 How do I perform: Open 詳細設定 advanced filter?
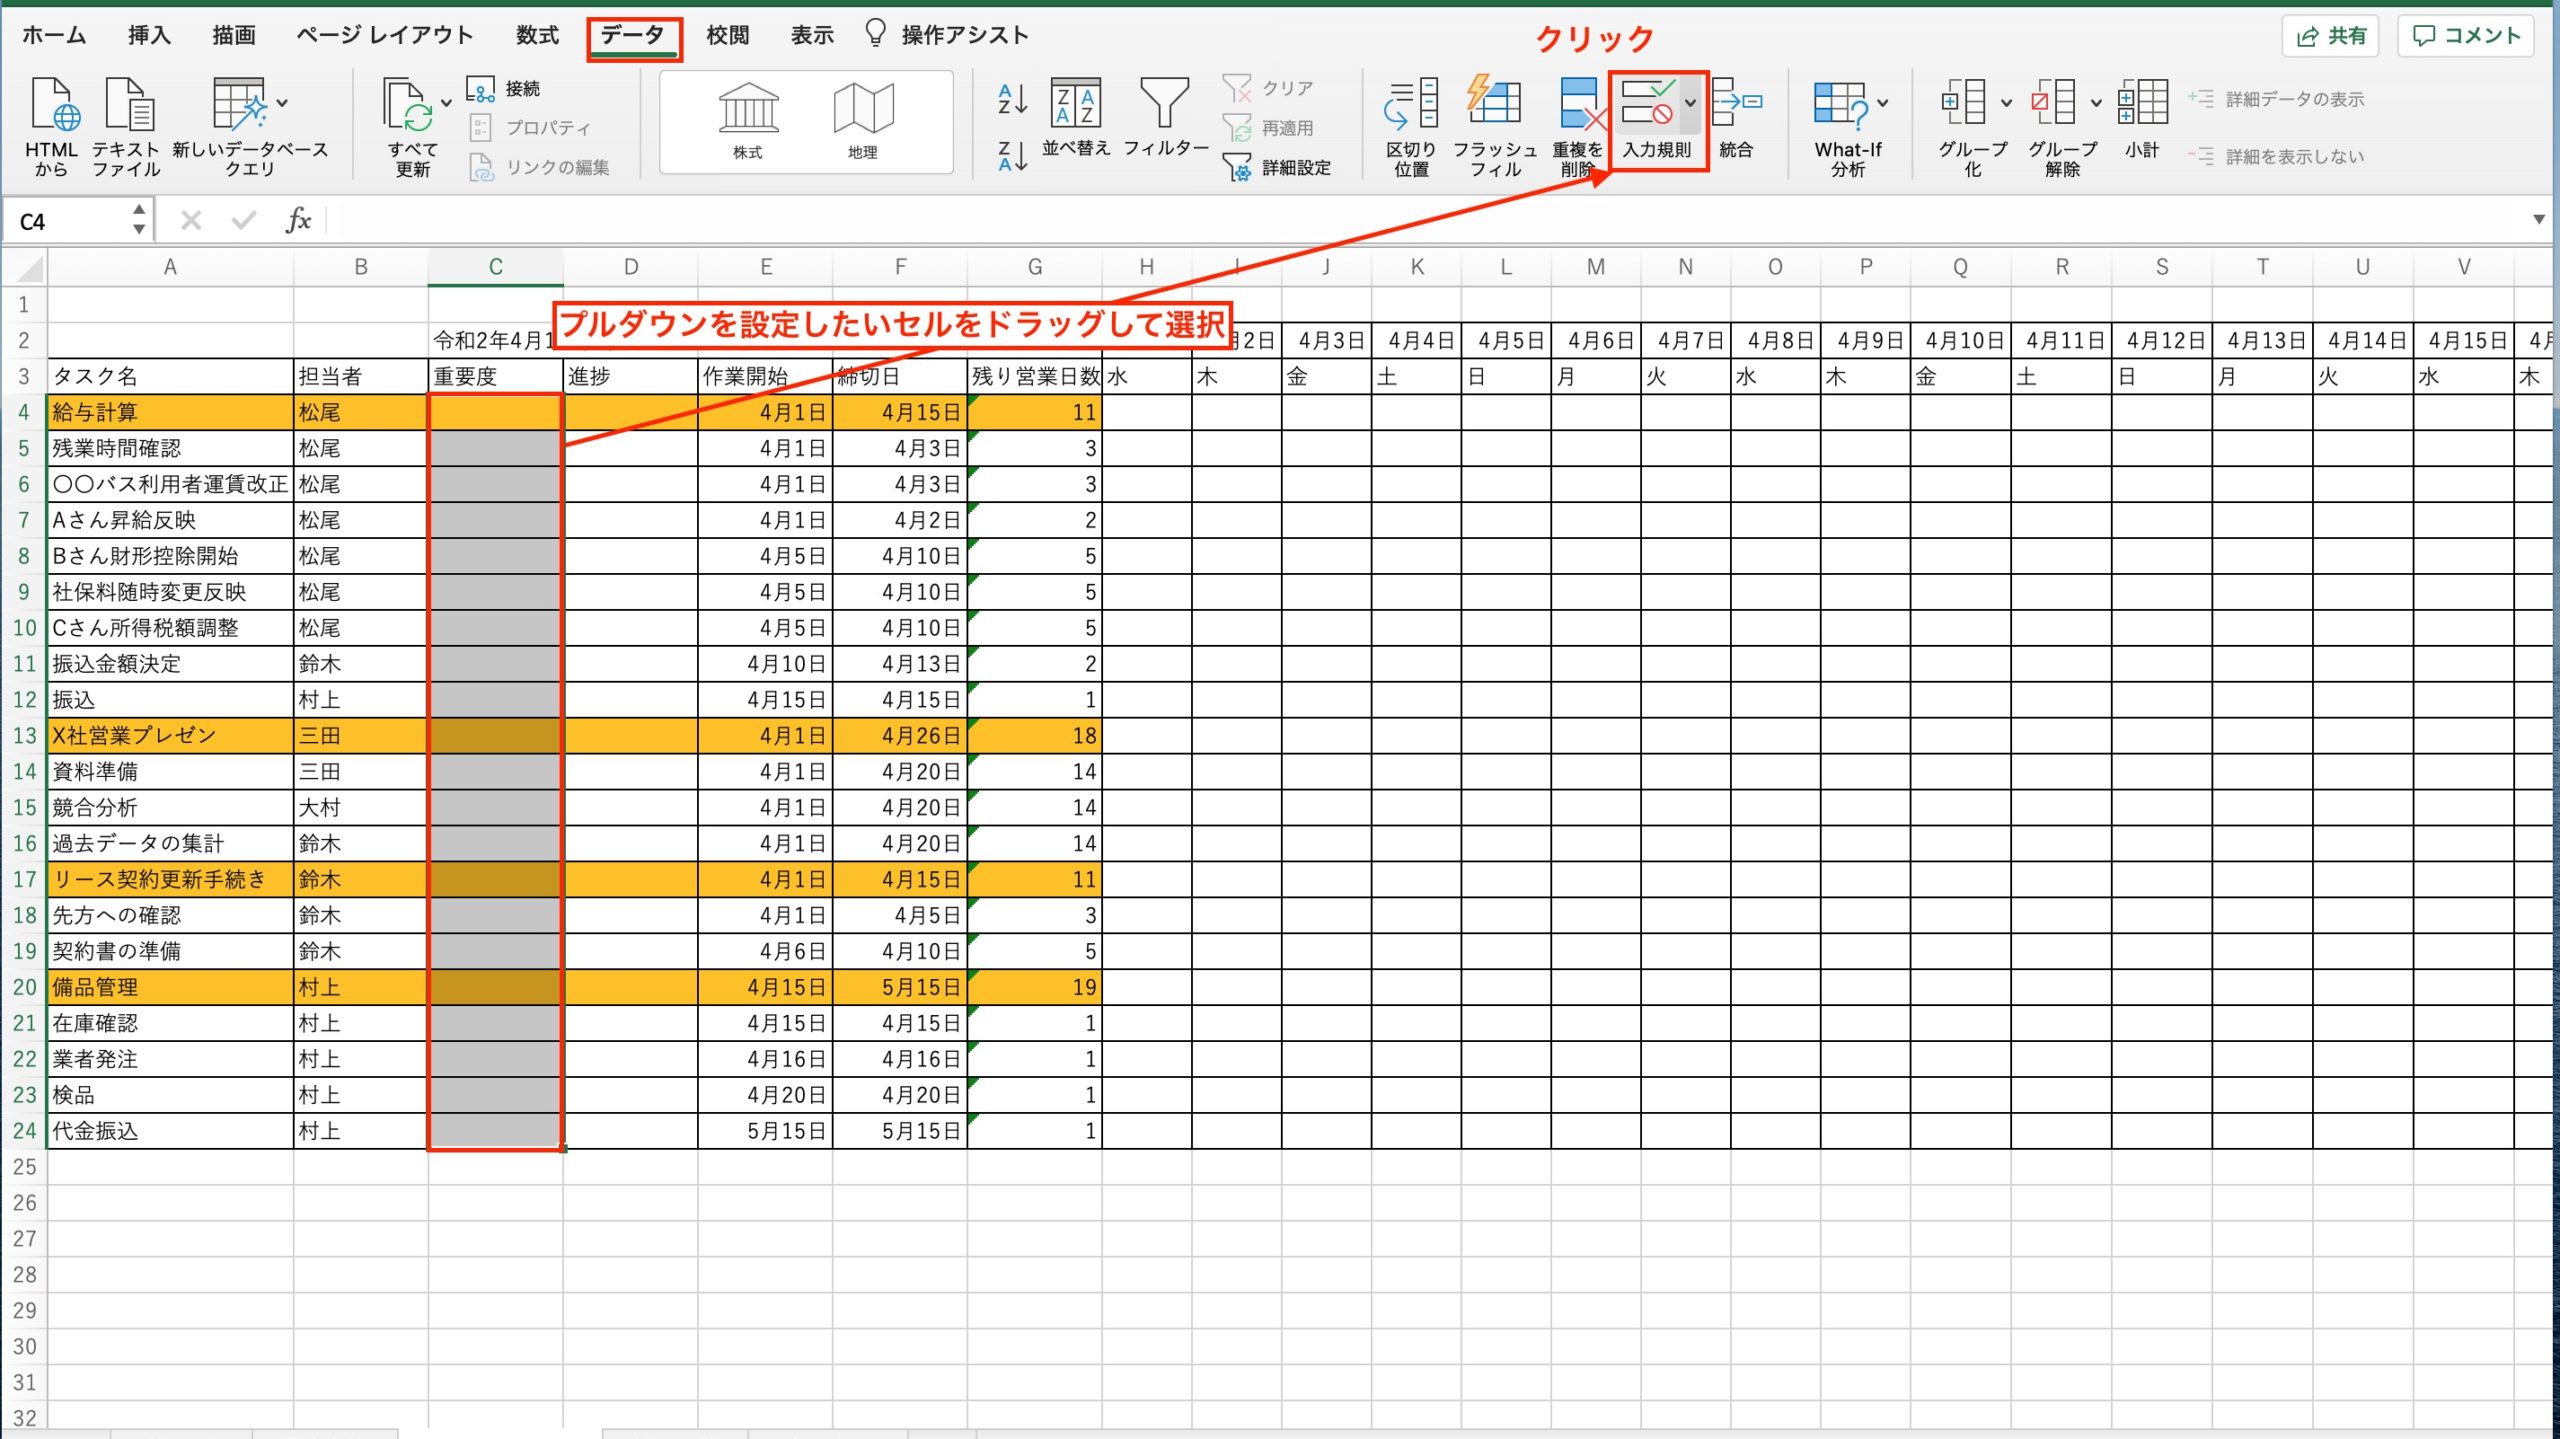point(1277,167)
